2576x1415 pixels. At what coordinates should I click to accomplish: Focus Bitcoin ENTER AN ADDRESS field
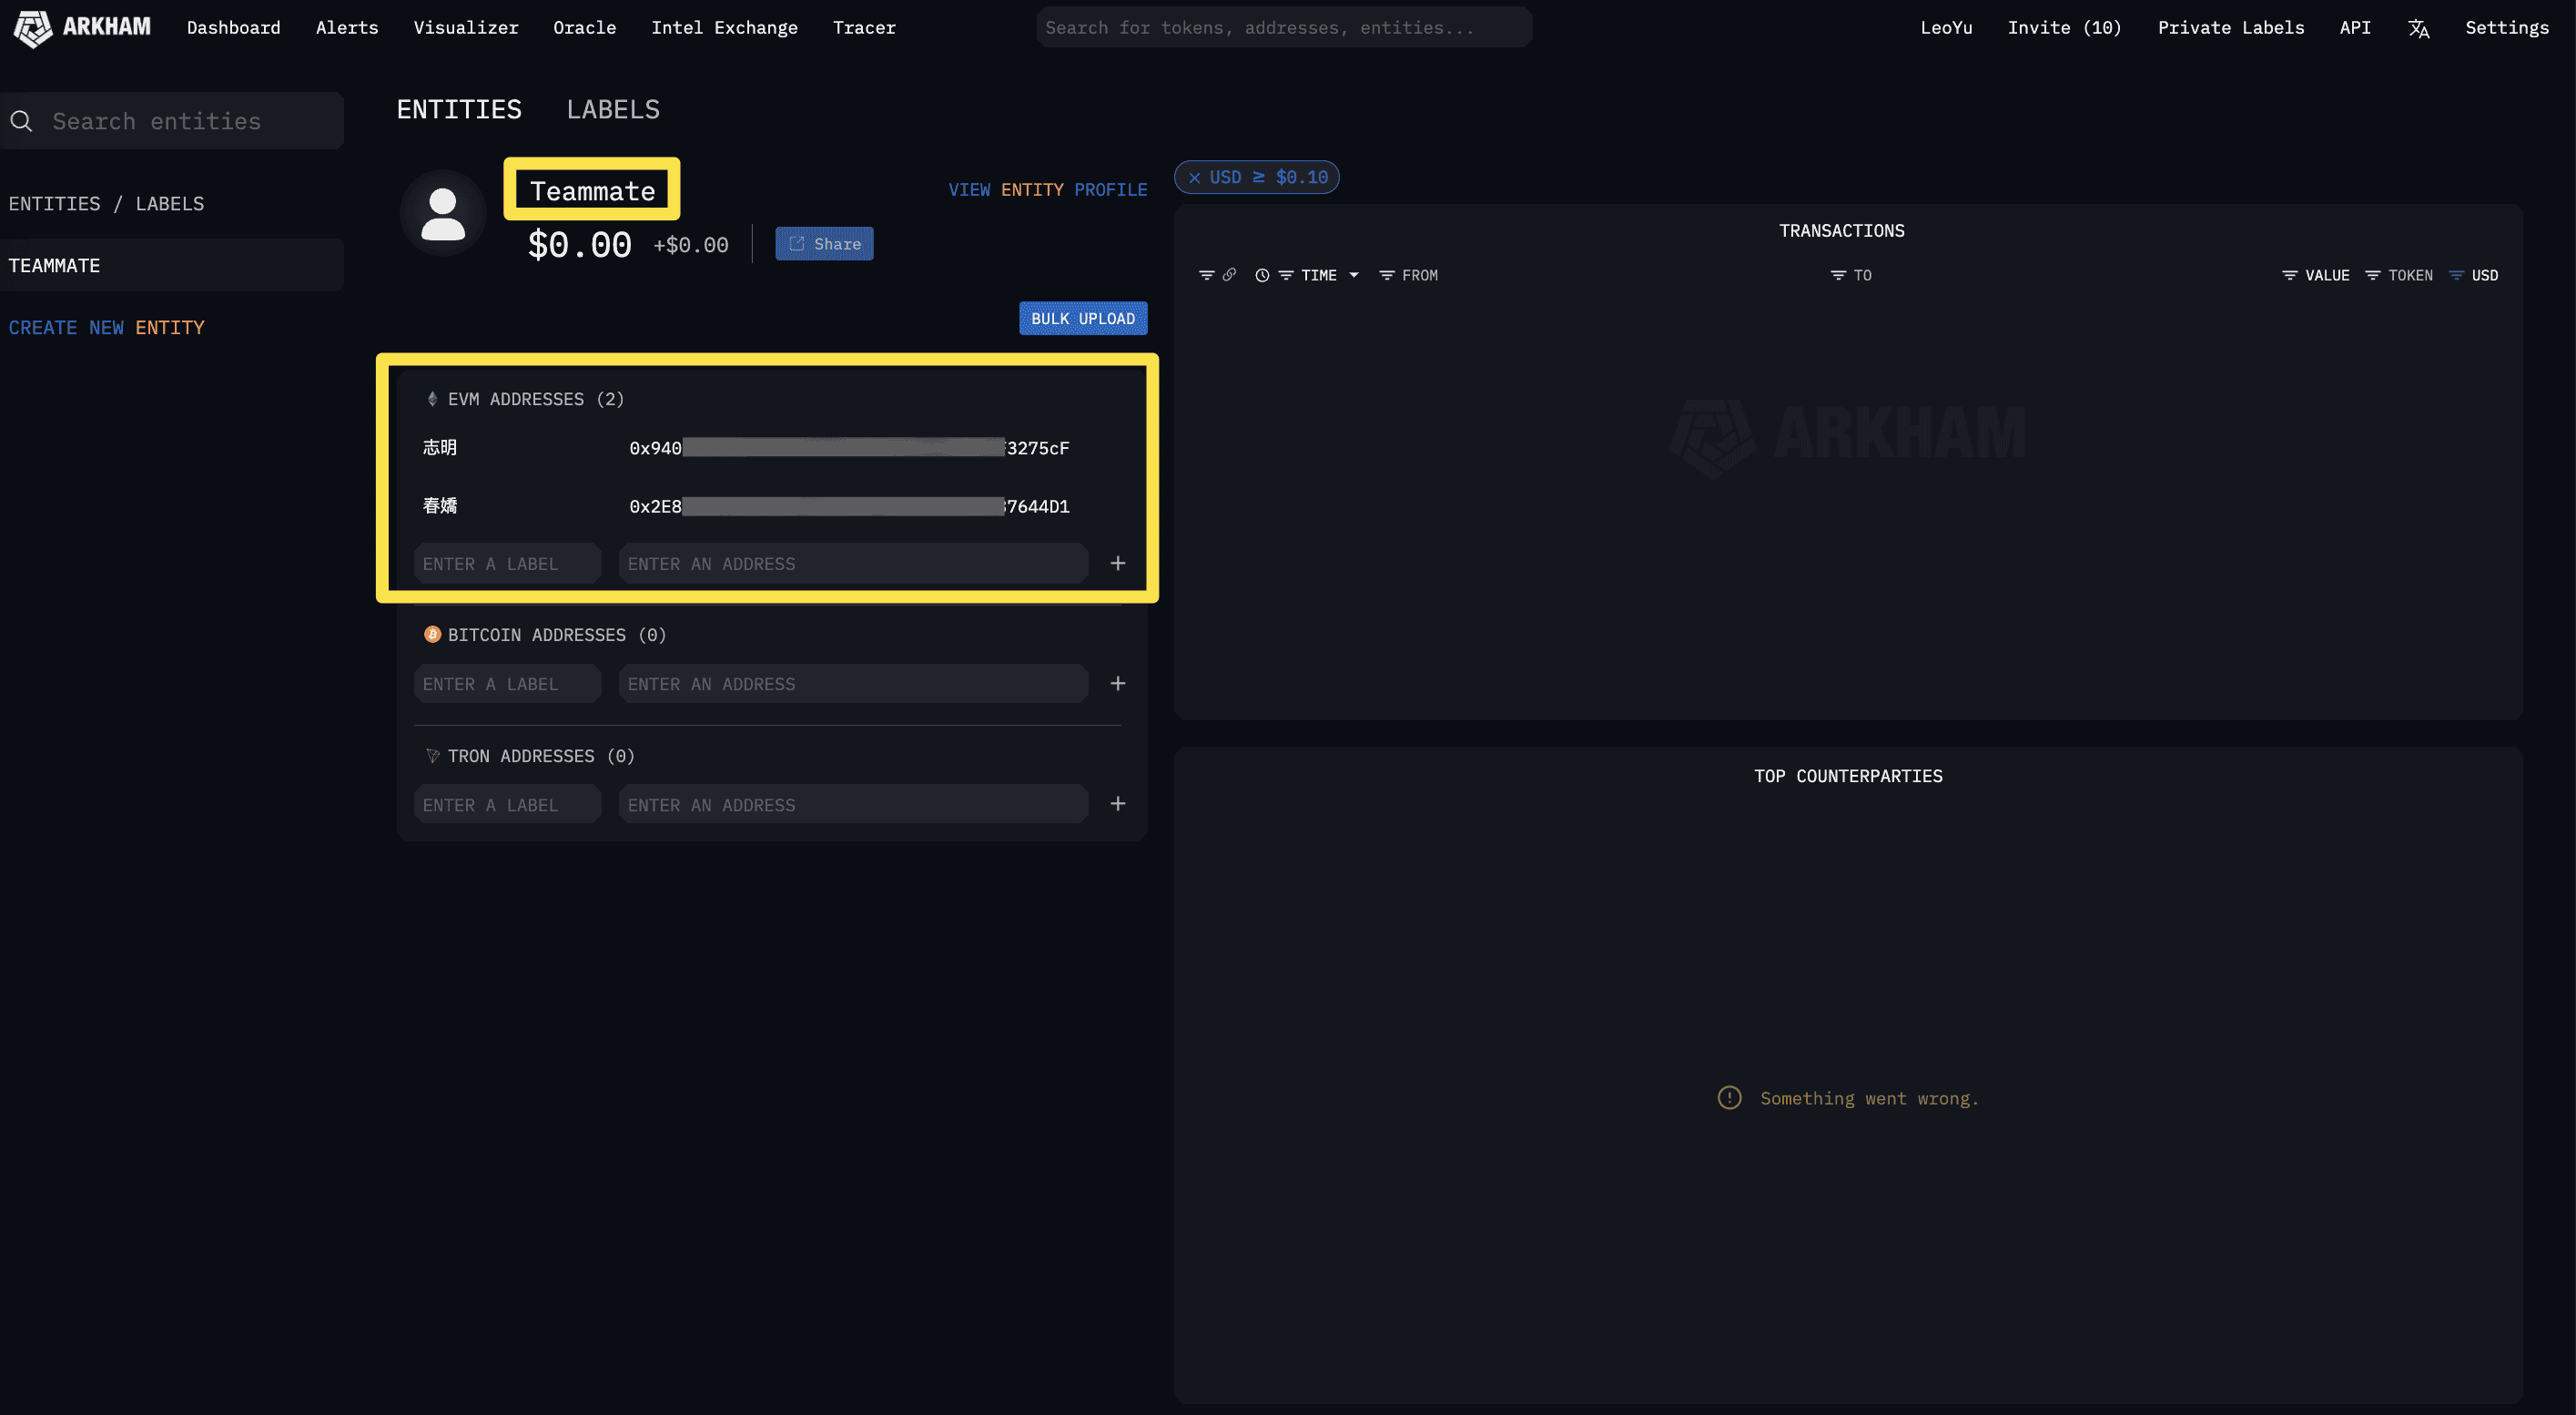853,683
